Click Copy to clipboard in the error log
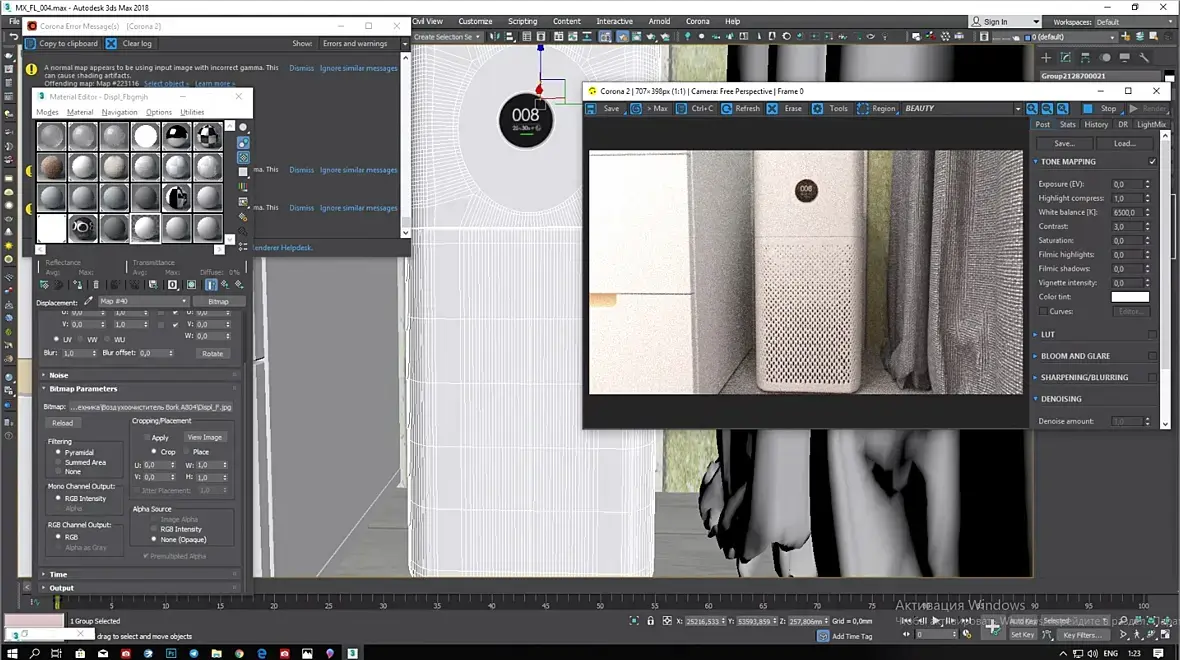This screenshot has width=1180, height=660. 62,44
